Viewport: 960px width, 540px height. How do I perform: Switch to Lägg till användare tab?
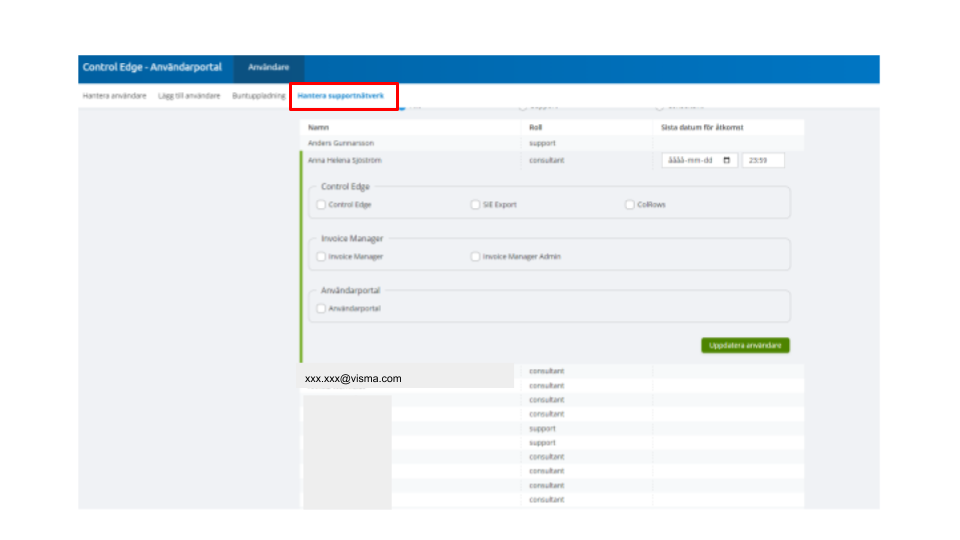pyautogui.click(x=189, y=96)
